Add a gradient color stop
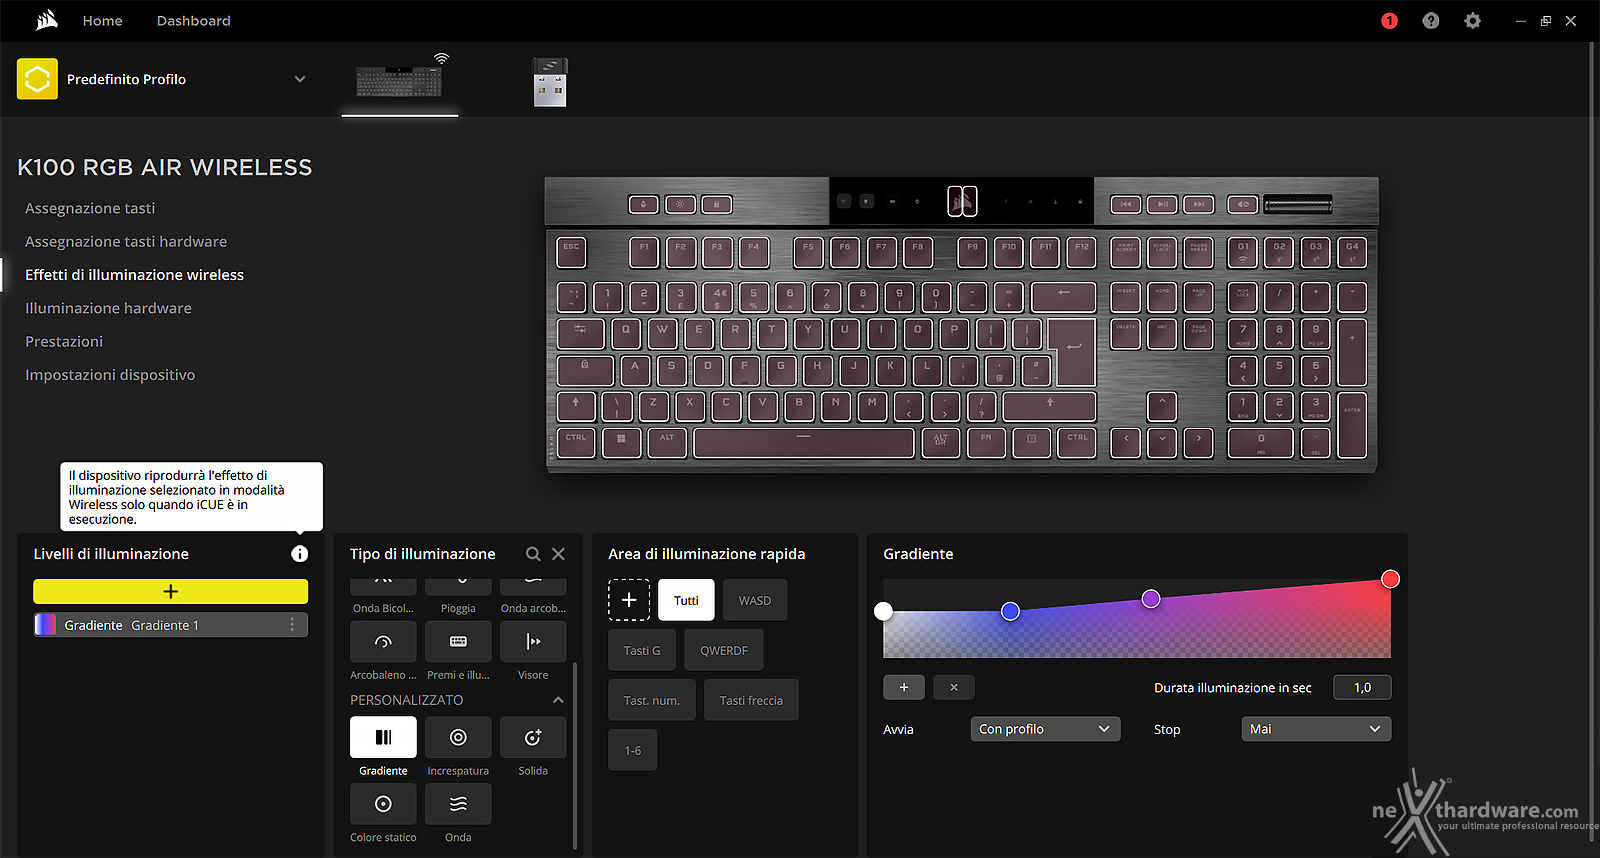The width and height of the screenshot is (1600, 858). [x=904, y=687]
